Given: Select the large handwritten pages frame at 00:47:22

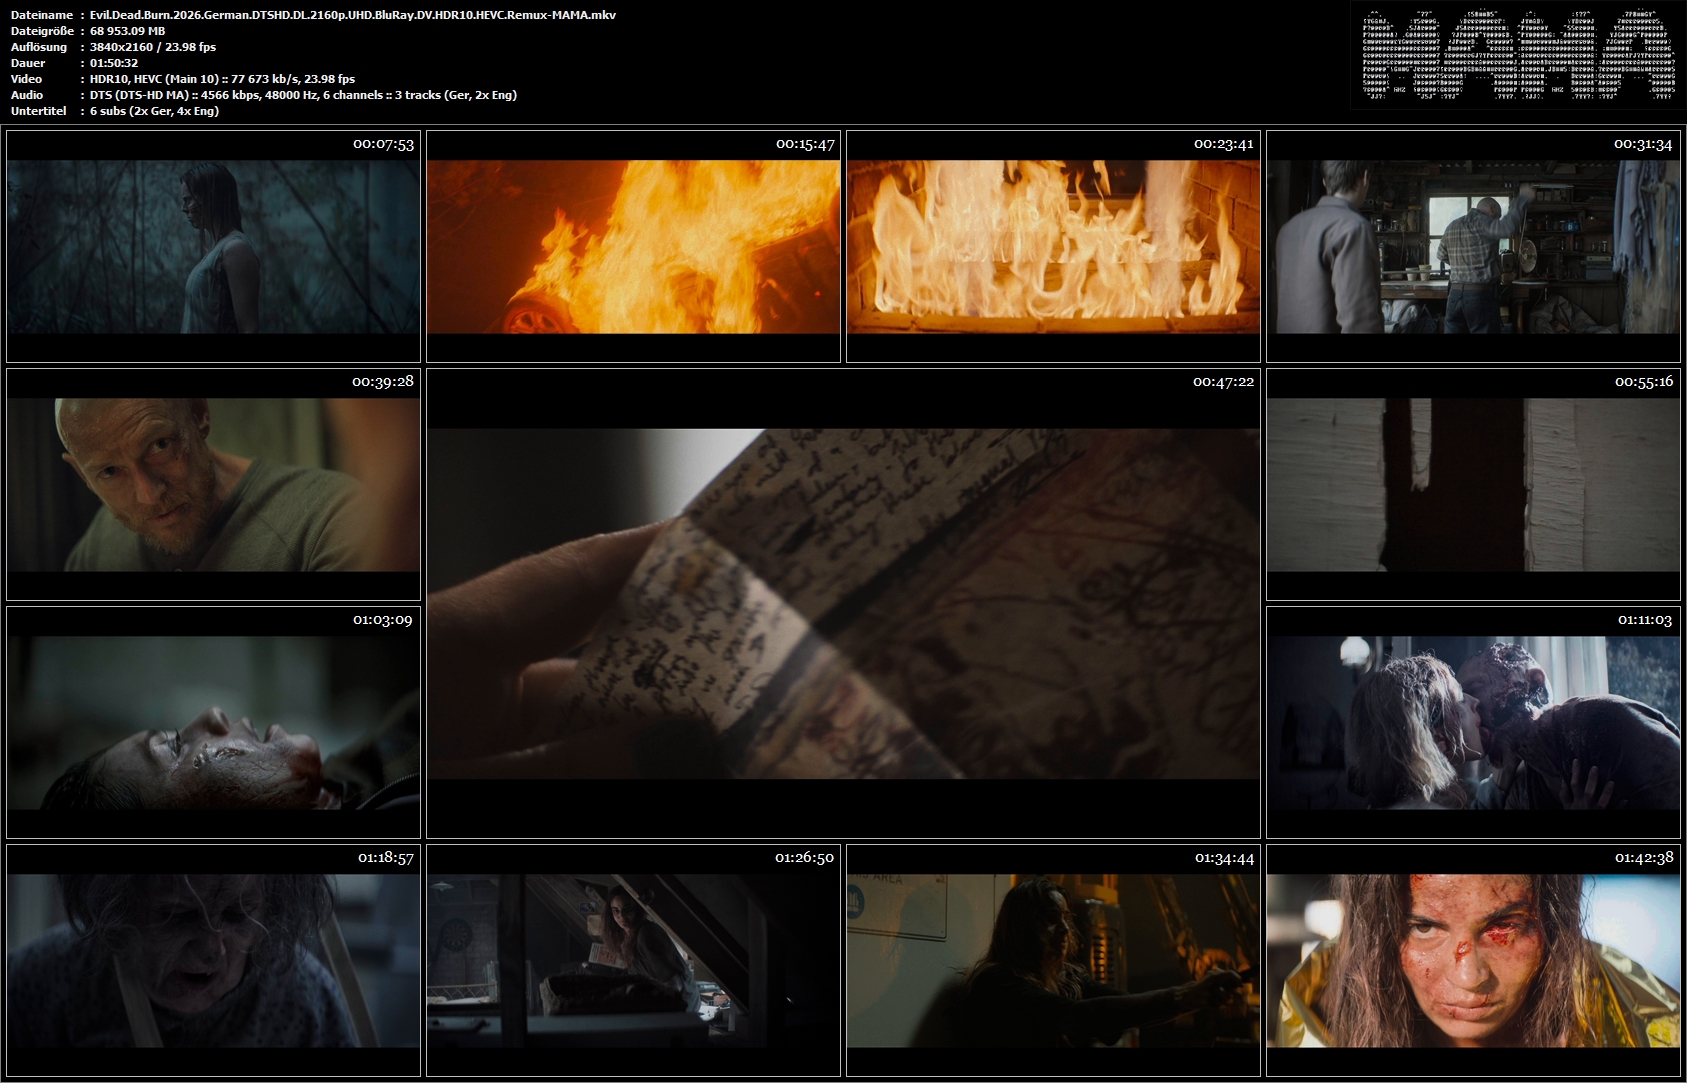Looking at the screenshot, I should (843, 603).
